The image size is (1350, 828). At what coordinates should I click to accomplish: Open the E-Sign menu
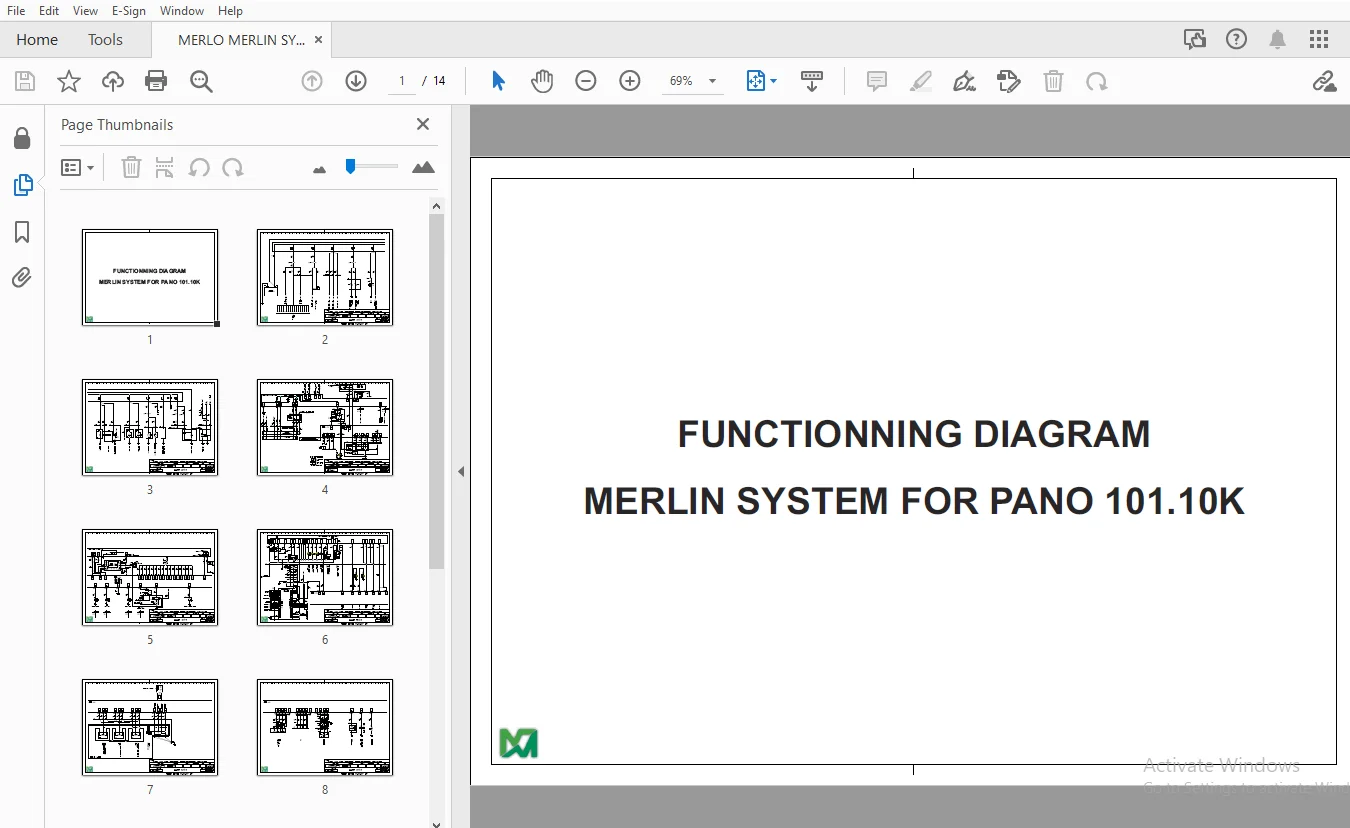point(129,10)
